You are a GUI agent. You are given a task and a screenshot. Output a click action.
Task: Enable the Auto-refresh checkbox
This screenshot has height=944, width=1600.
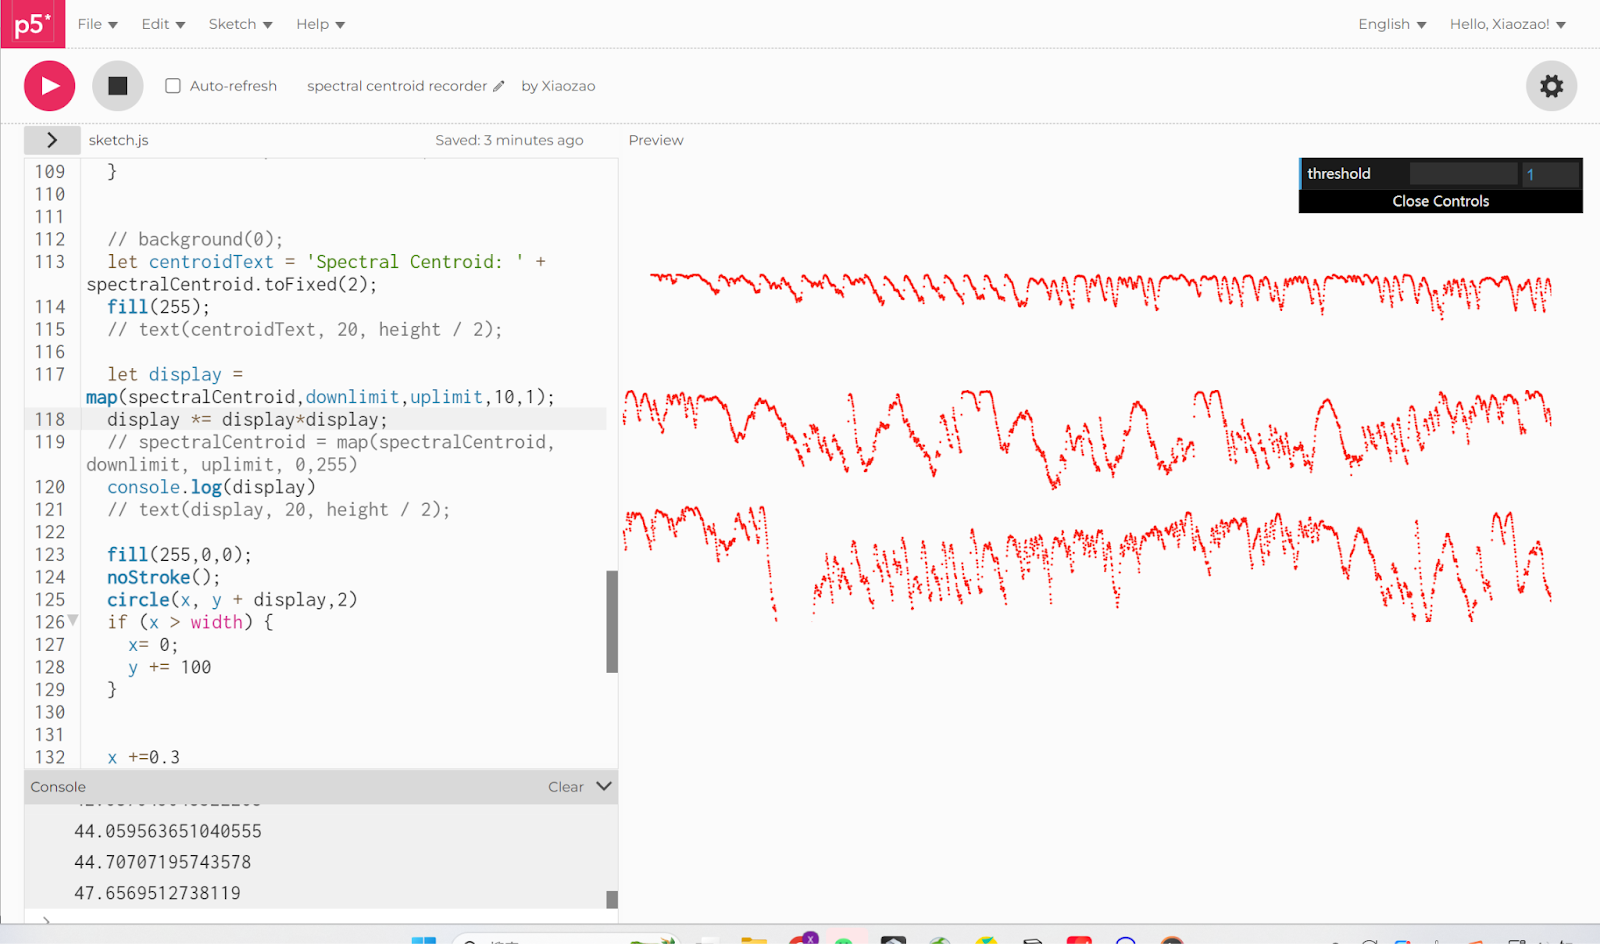point(173,86)
